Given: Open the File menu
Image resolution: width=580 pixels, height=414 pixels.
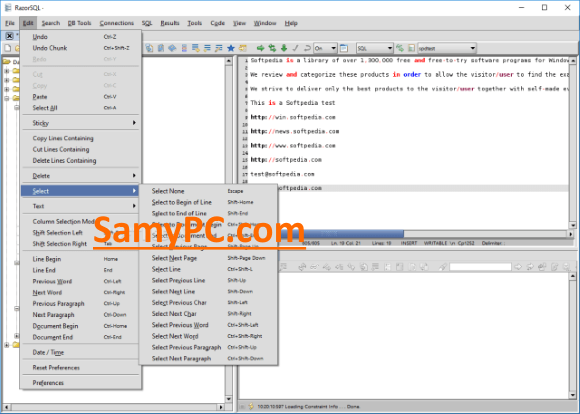Looking at the screenshot, I should [10, 23].
